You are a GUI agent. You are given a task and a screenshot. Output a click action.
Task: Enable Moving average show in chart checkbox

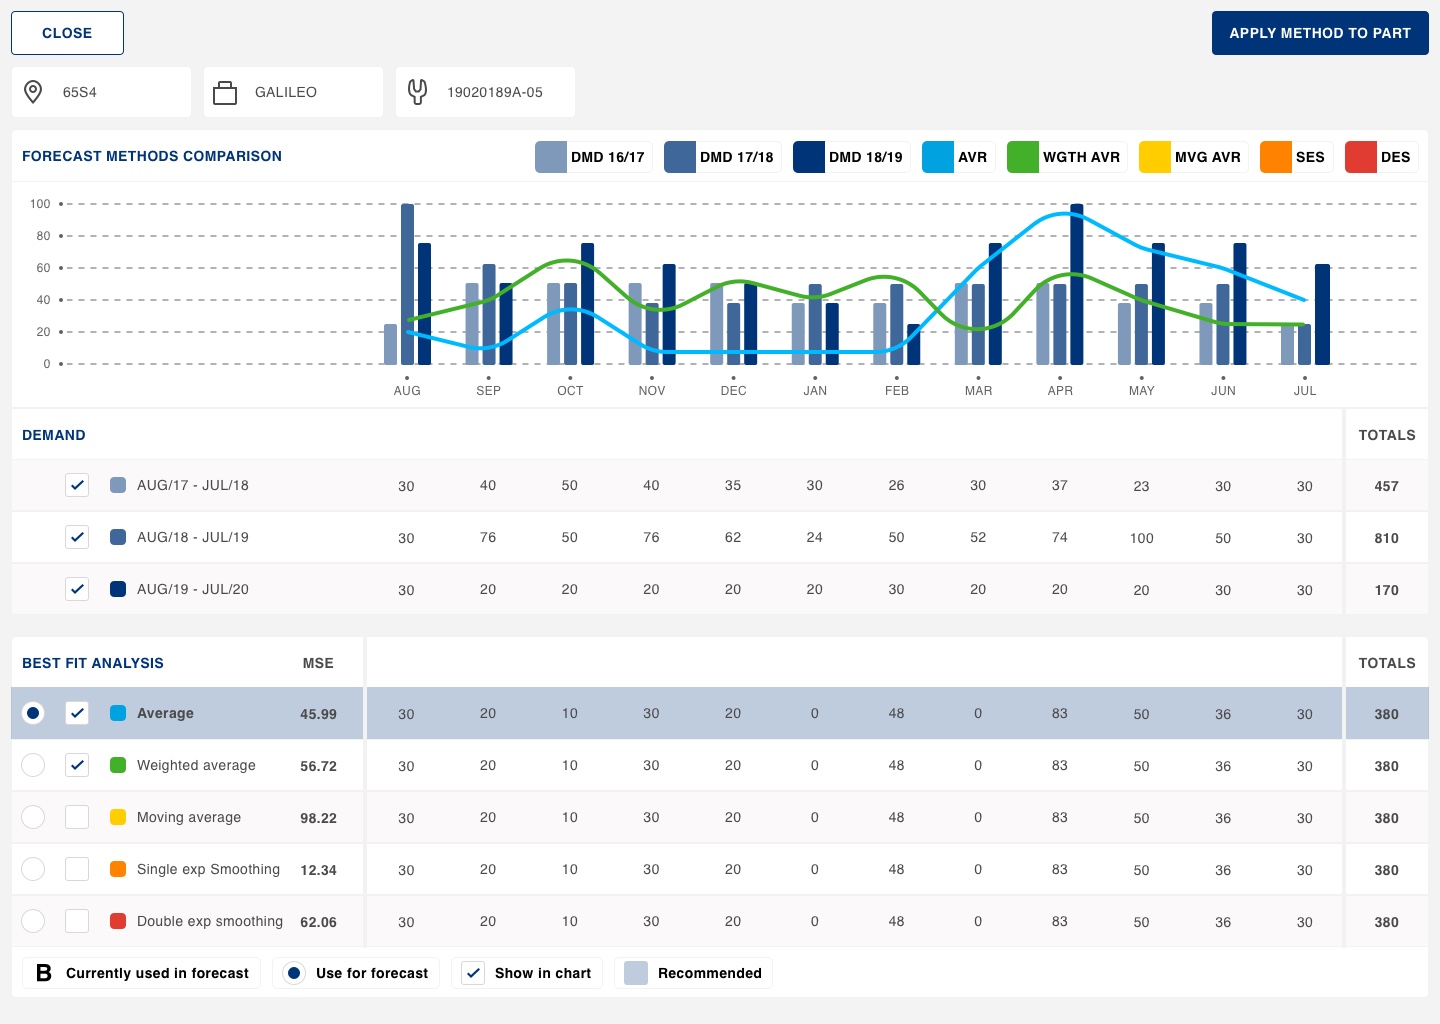coord(77,817)
